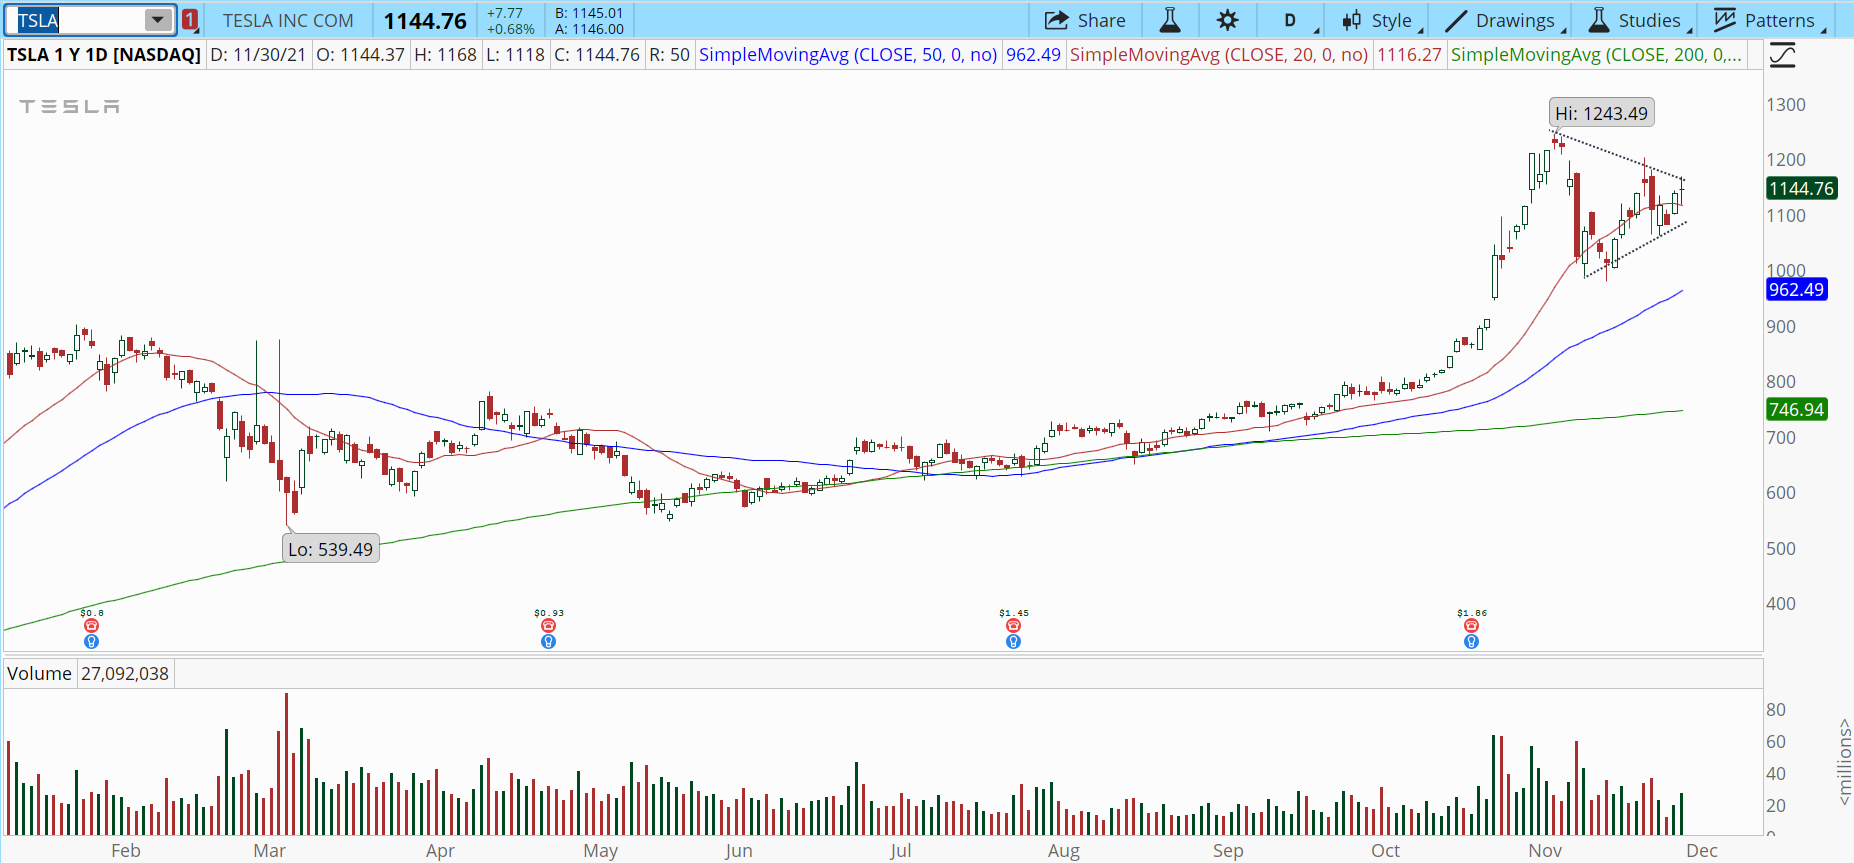Click the Share button
Screen dimensions: 1854x863
coord(1085,20)
